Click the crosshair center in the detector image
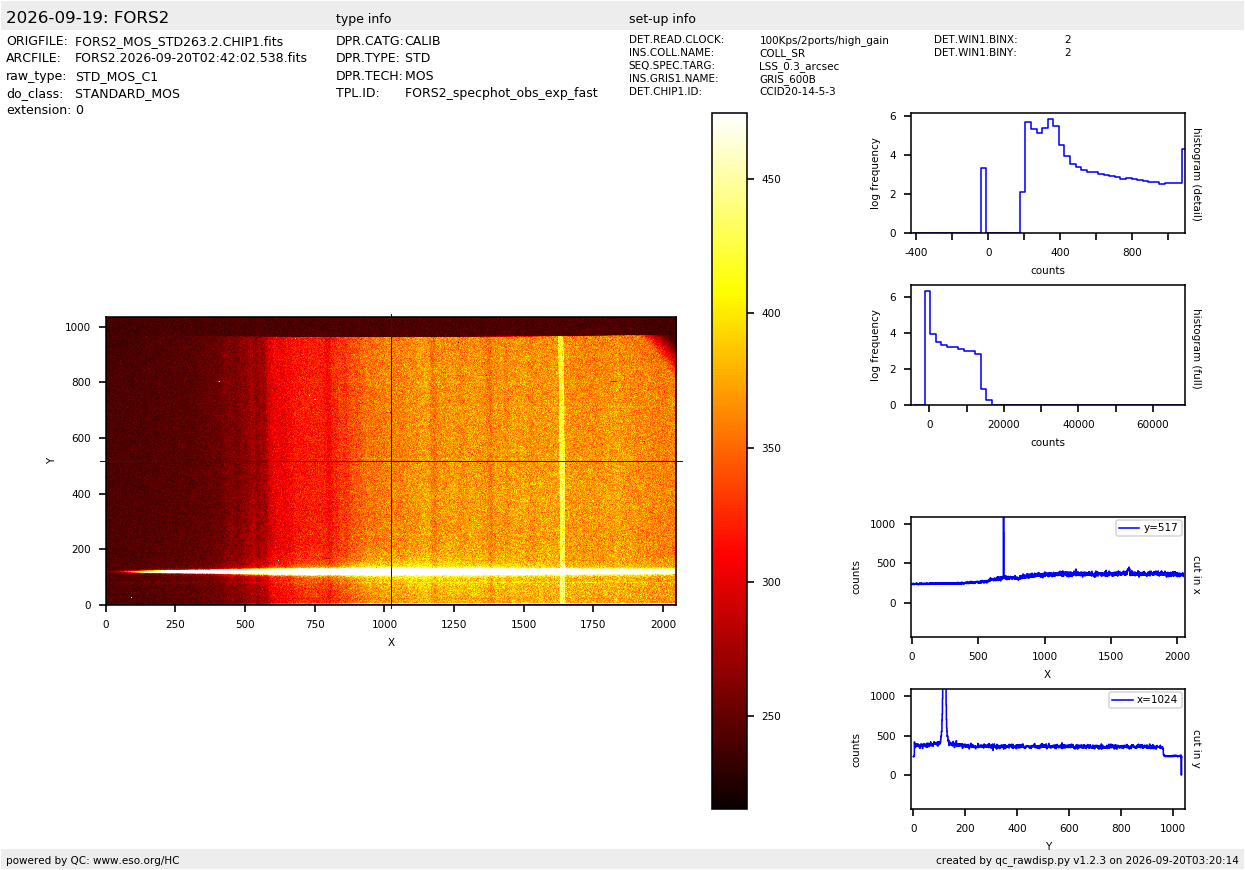The height and width of the screenshot is (870, 1245). point(391,461)
